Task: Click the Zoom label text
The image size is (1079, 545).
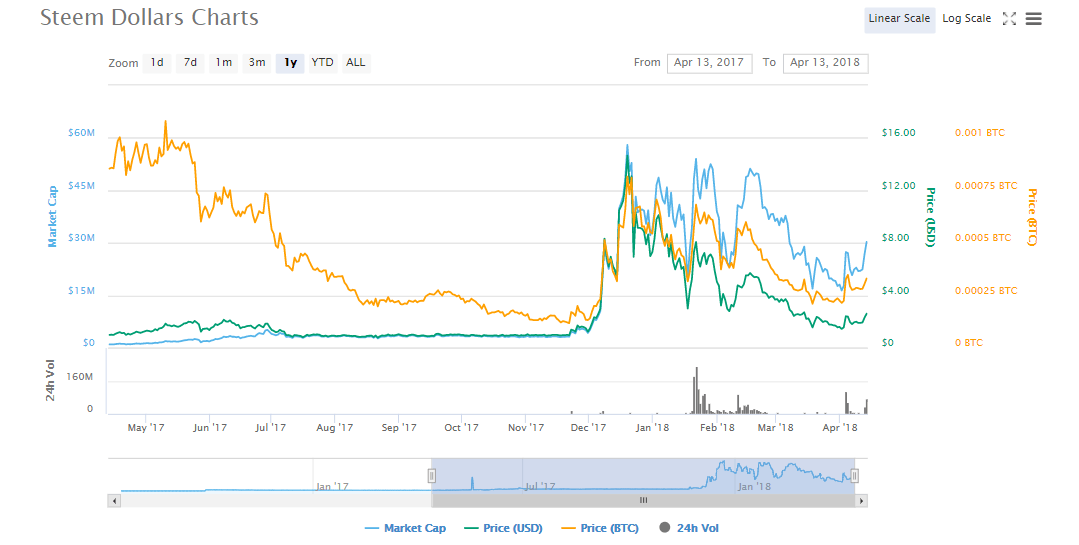Action: point(123,63)
